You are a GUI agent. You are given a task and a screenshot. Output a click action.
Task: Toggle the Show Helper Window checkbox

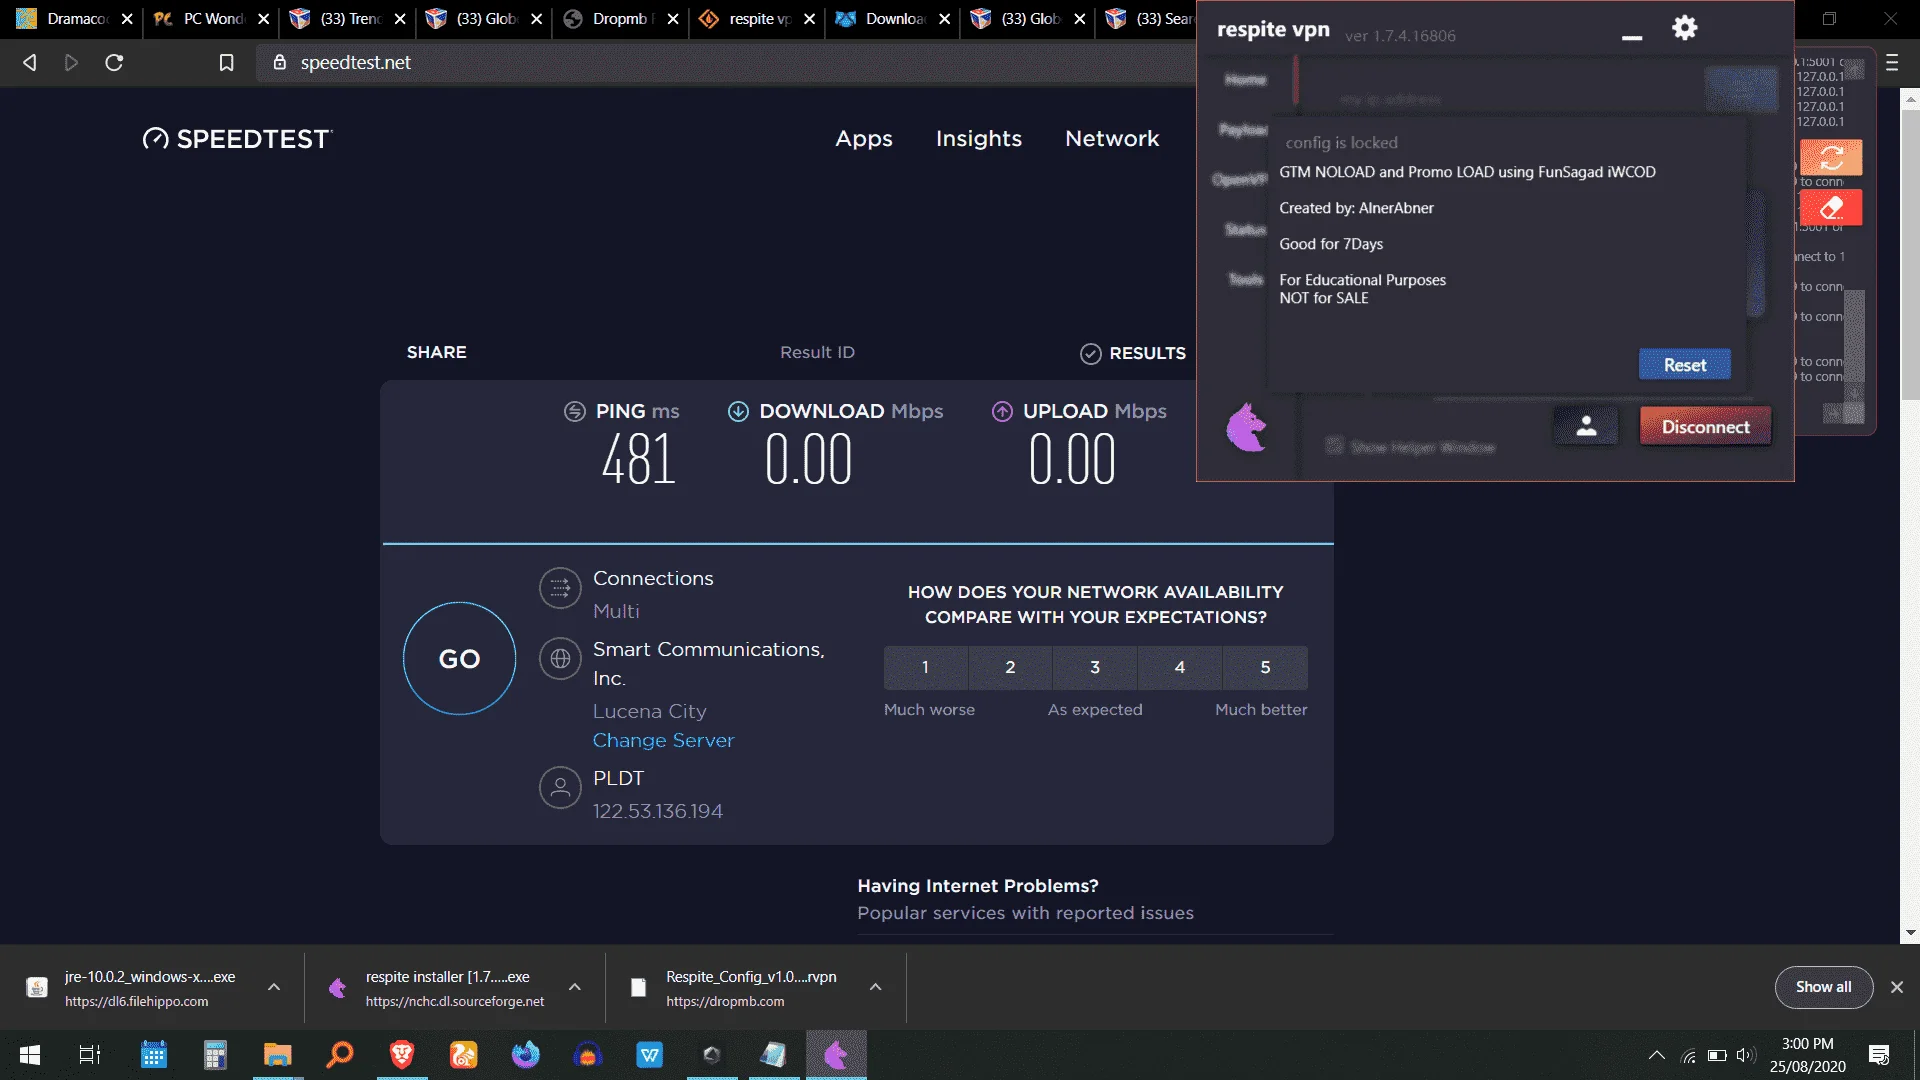[1334, 446]
